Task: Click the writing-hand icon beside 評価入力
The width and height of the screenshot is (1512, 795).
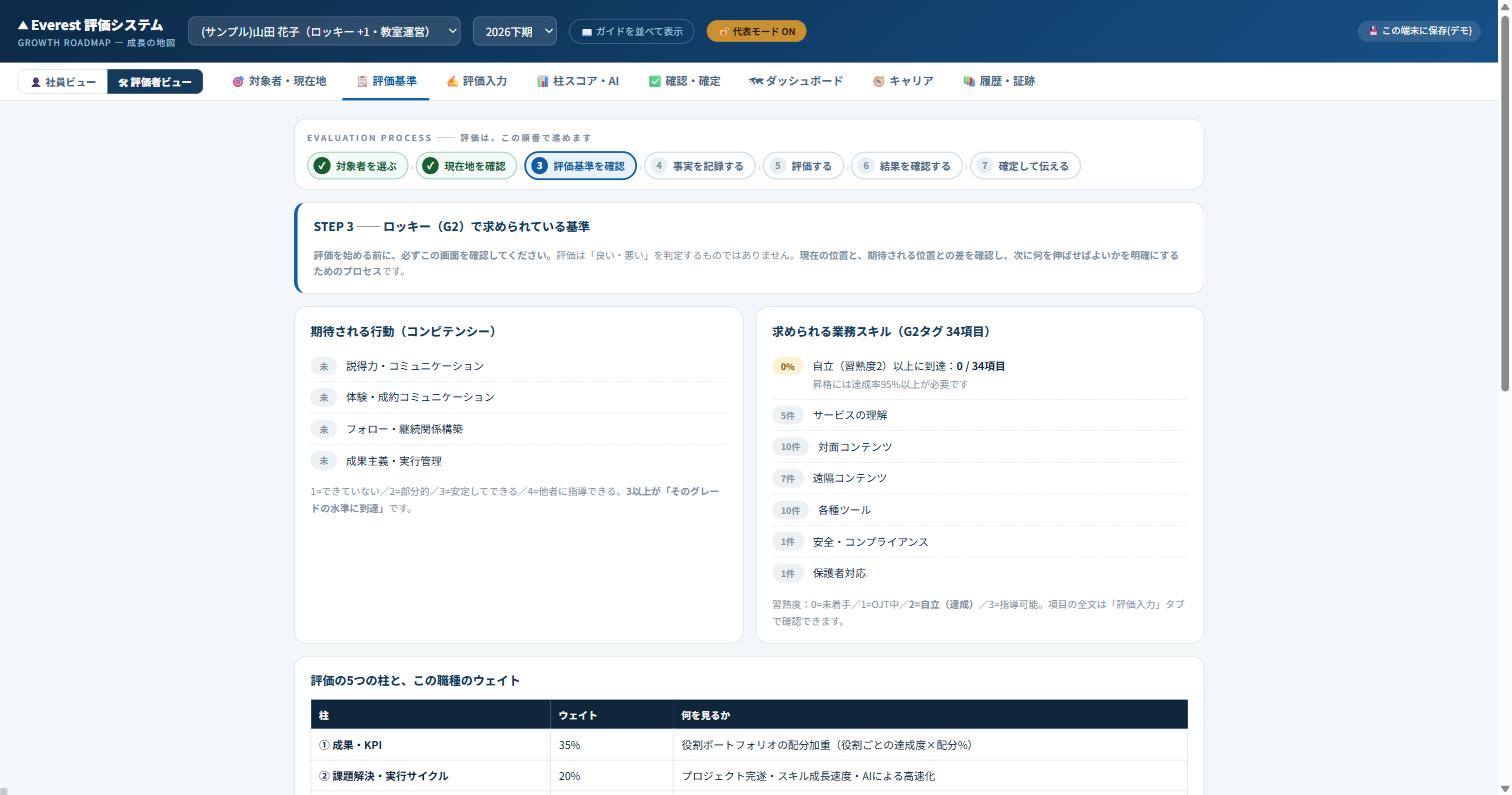Action: point(452,81)
